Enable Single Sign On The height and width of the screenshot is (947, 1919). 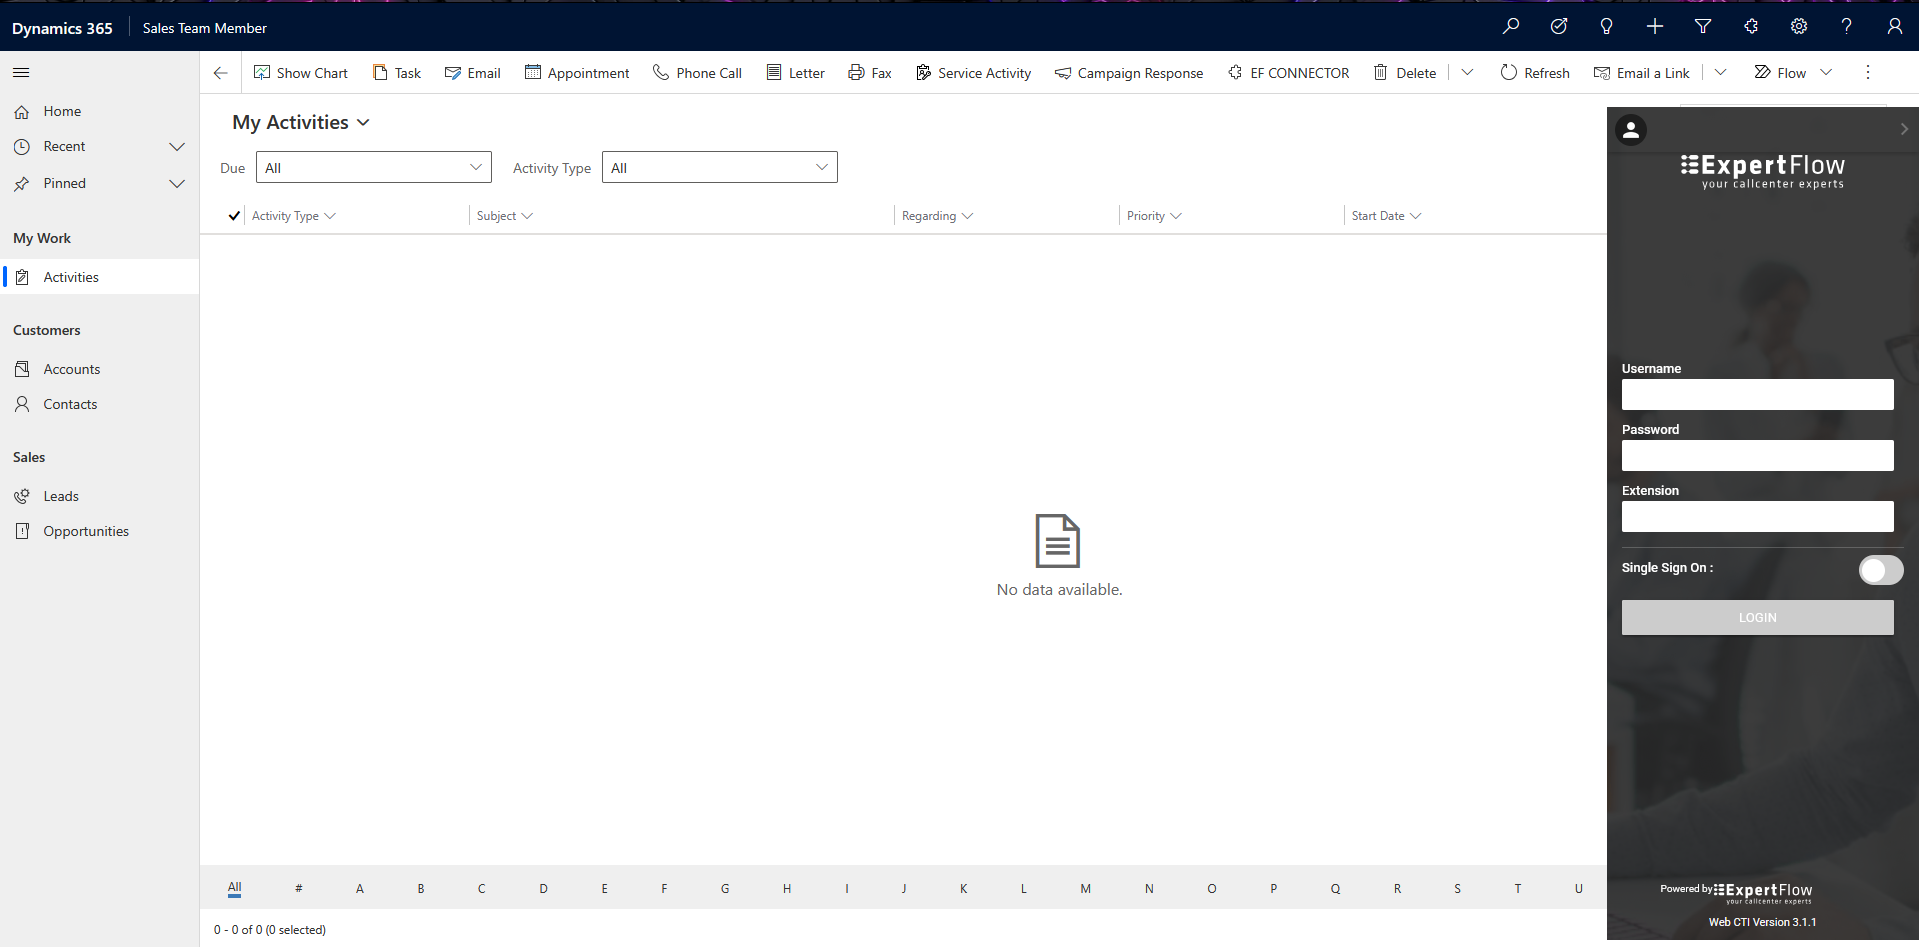(x=1881, y=570)
